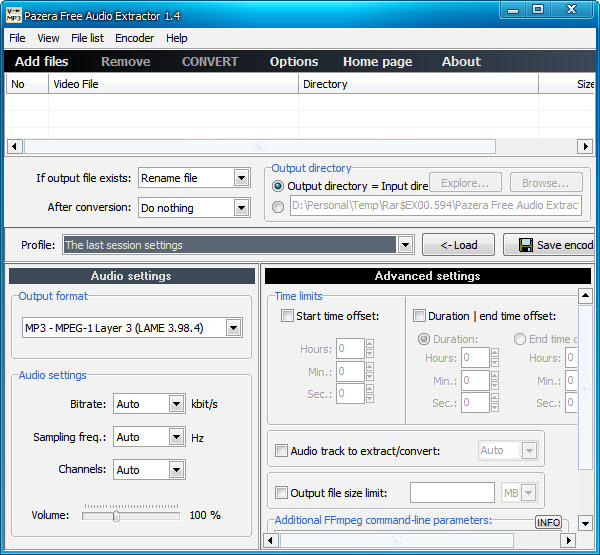
Task: Click Duration Hours field
Action: 475,357
